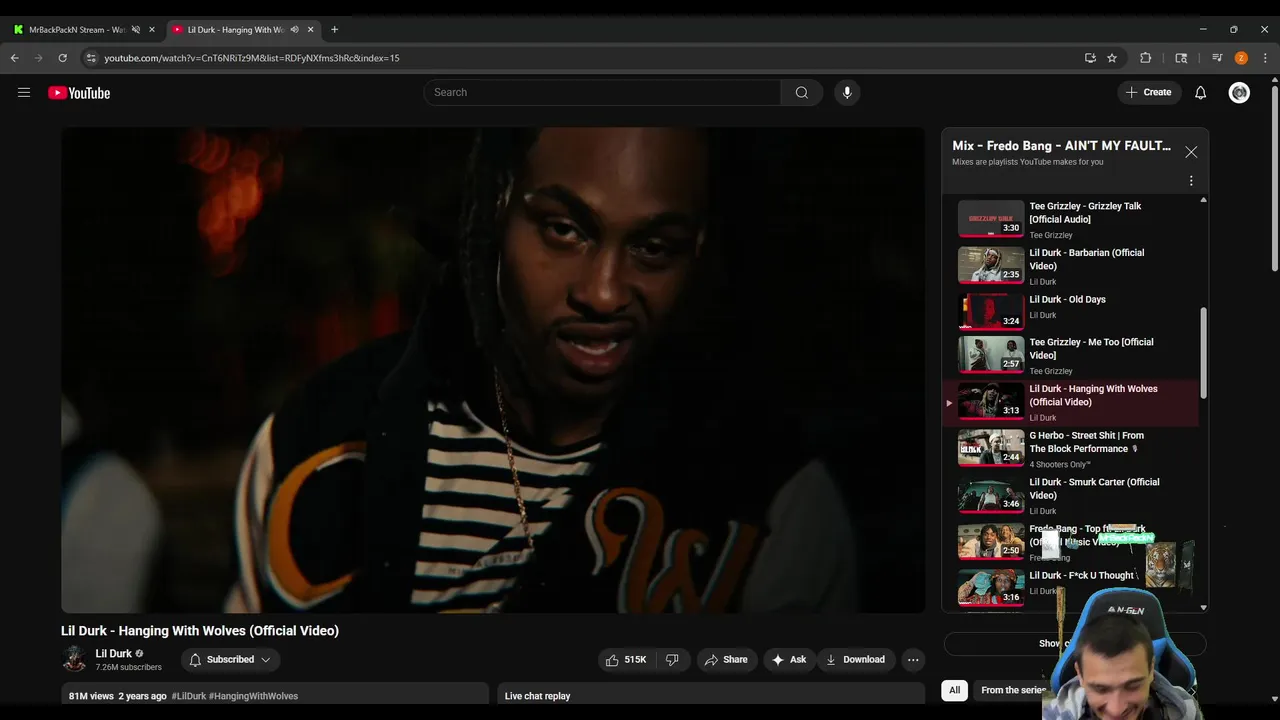Reload the page

tap(62, 58)
